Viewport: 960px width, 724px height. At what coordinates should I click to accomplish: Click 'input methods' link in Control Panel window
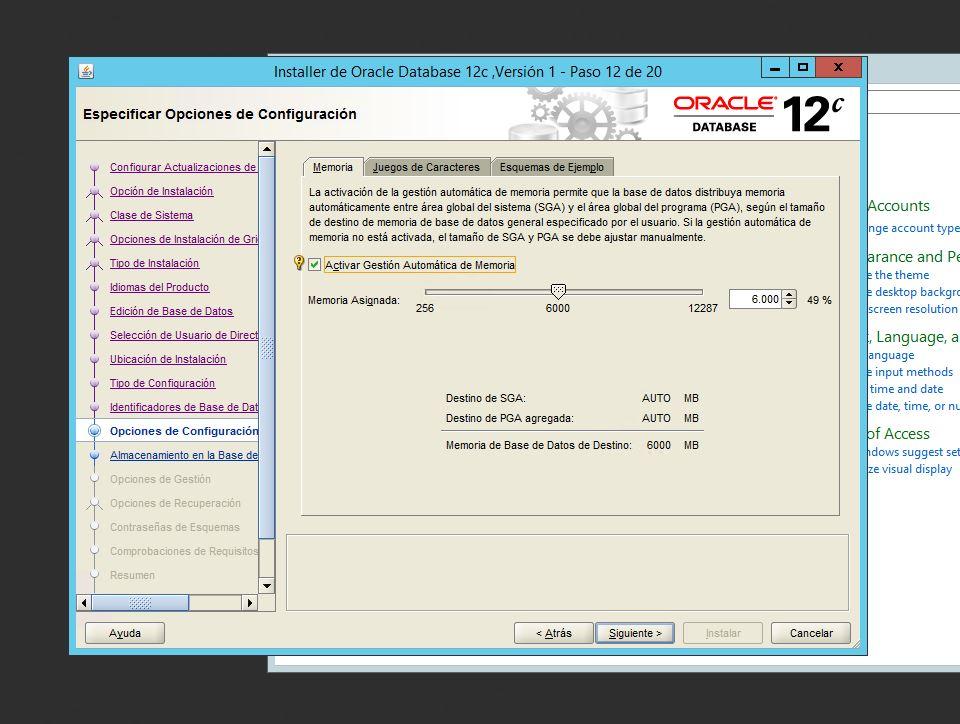tap(910, 372)
